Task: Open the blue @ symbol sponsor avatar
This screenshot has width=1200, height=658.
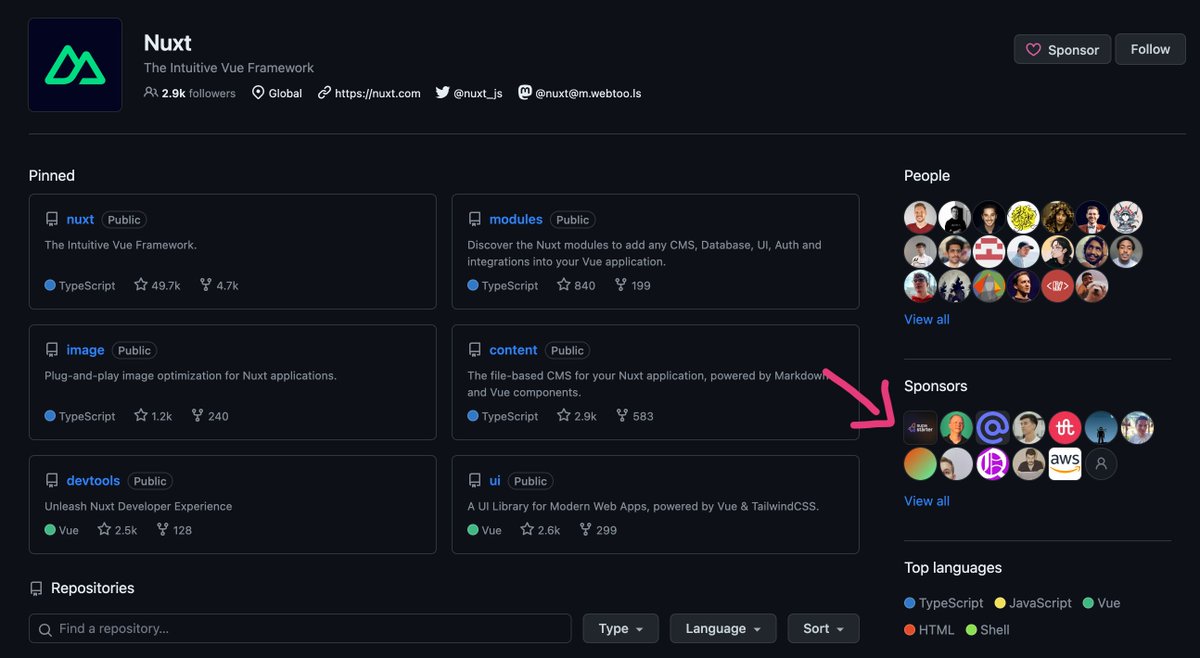Action: 993,428
